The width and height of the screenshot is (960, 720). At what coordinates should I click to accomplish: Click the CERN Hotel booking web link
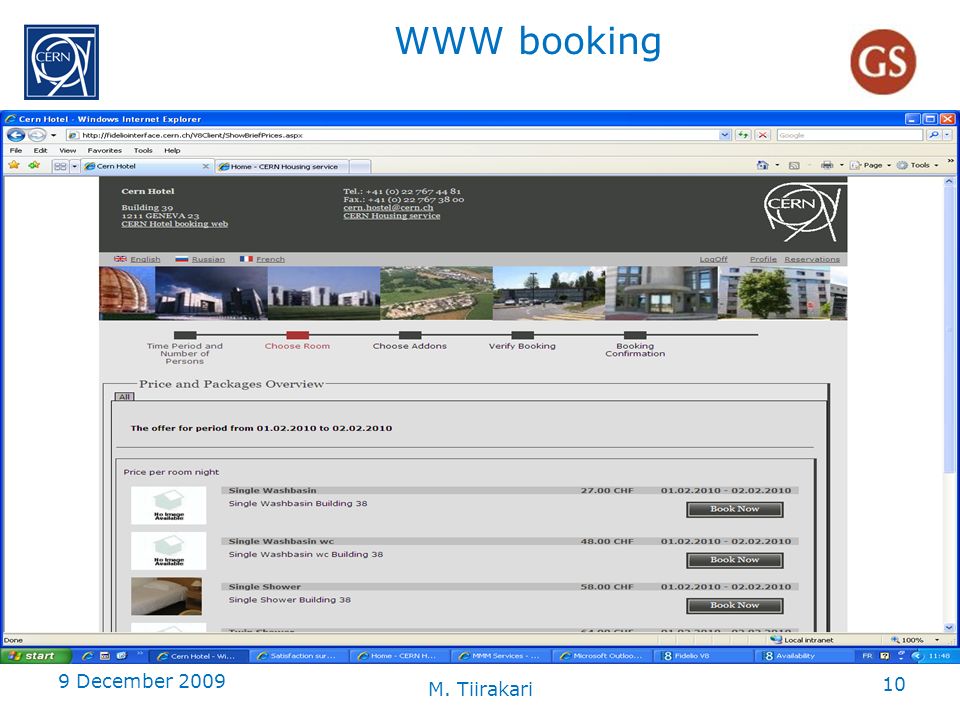pos(174,224)
